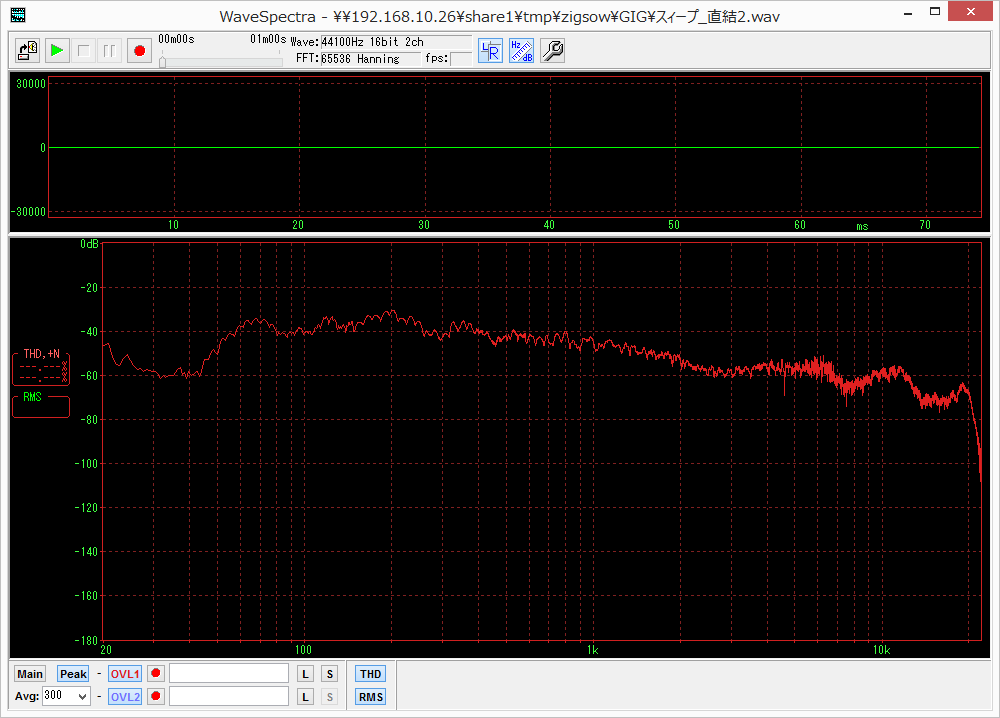Viewport: 1000px width, 718px height.
Task: Click the red record dot beside OVL2
Action: pyautogui.click(x=155, y=697)
